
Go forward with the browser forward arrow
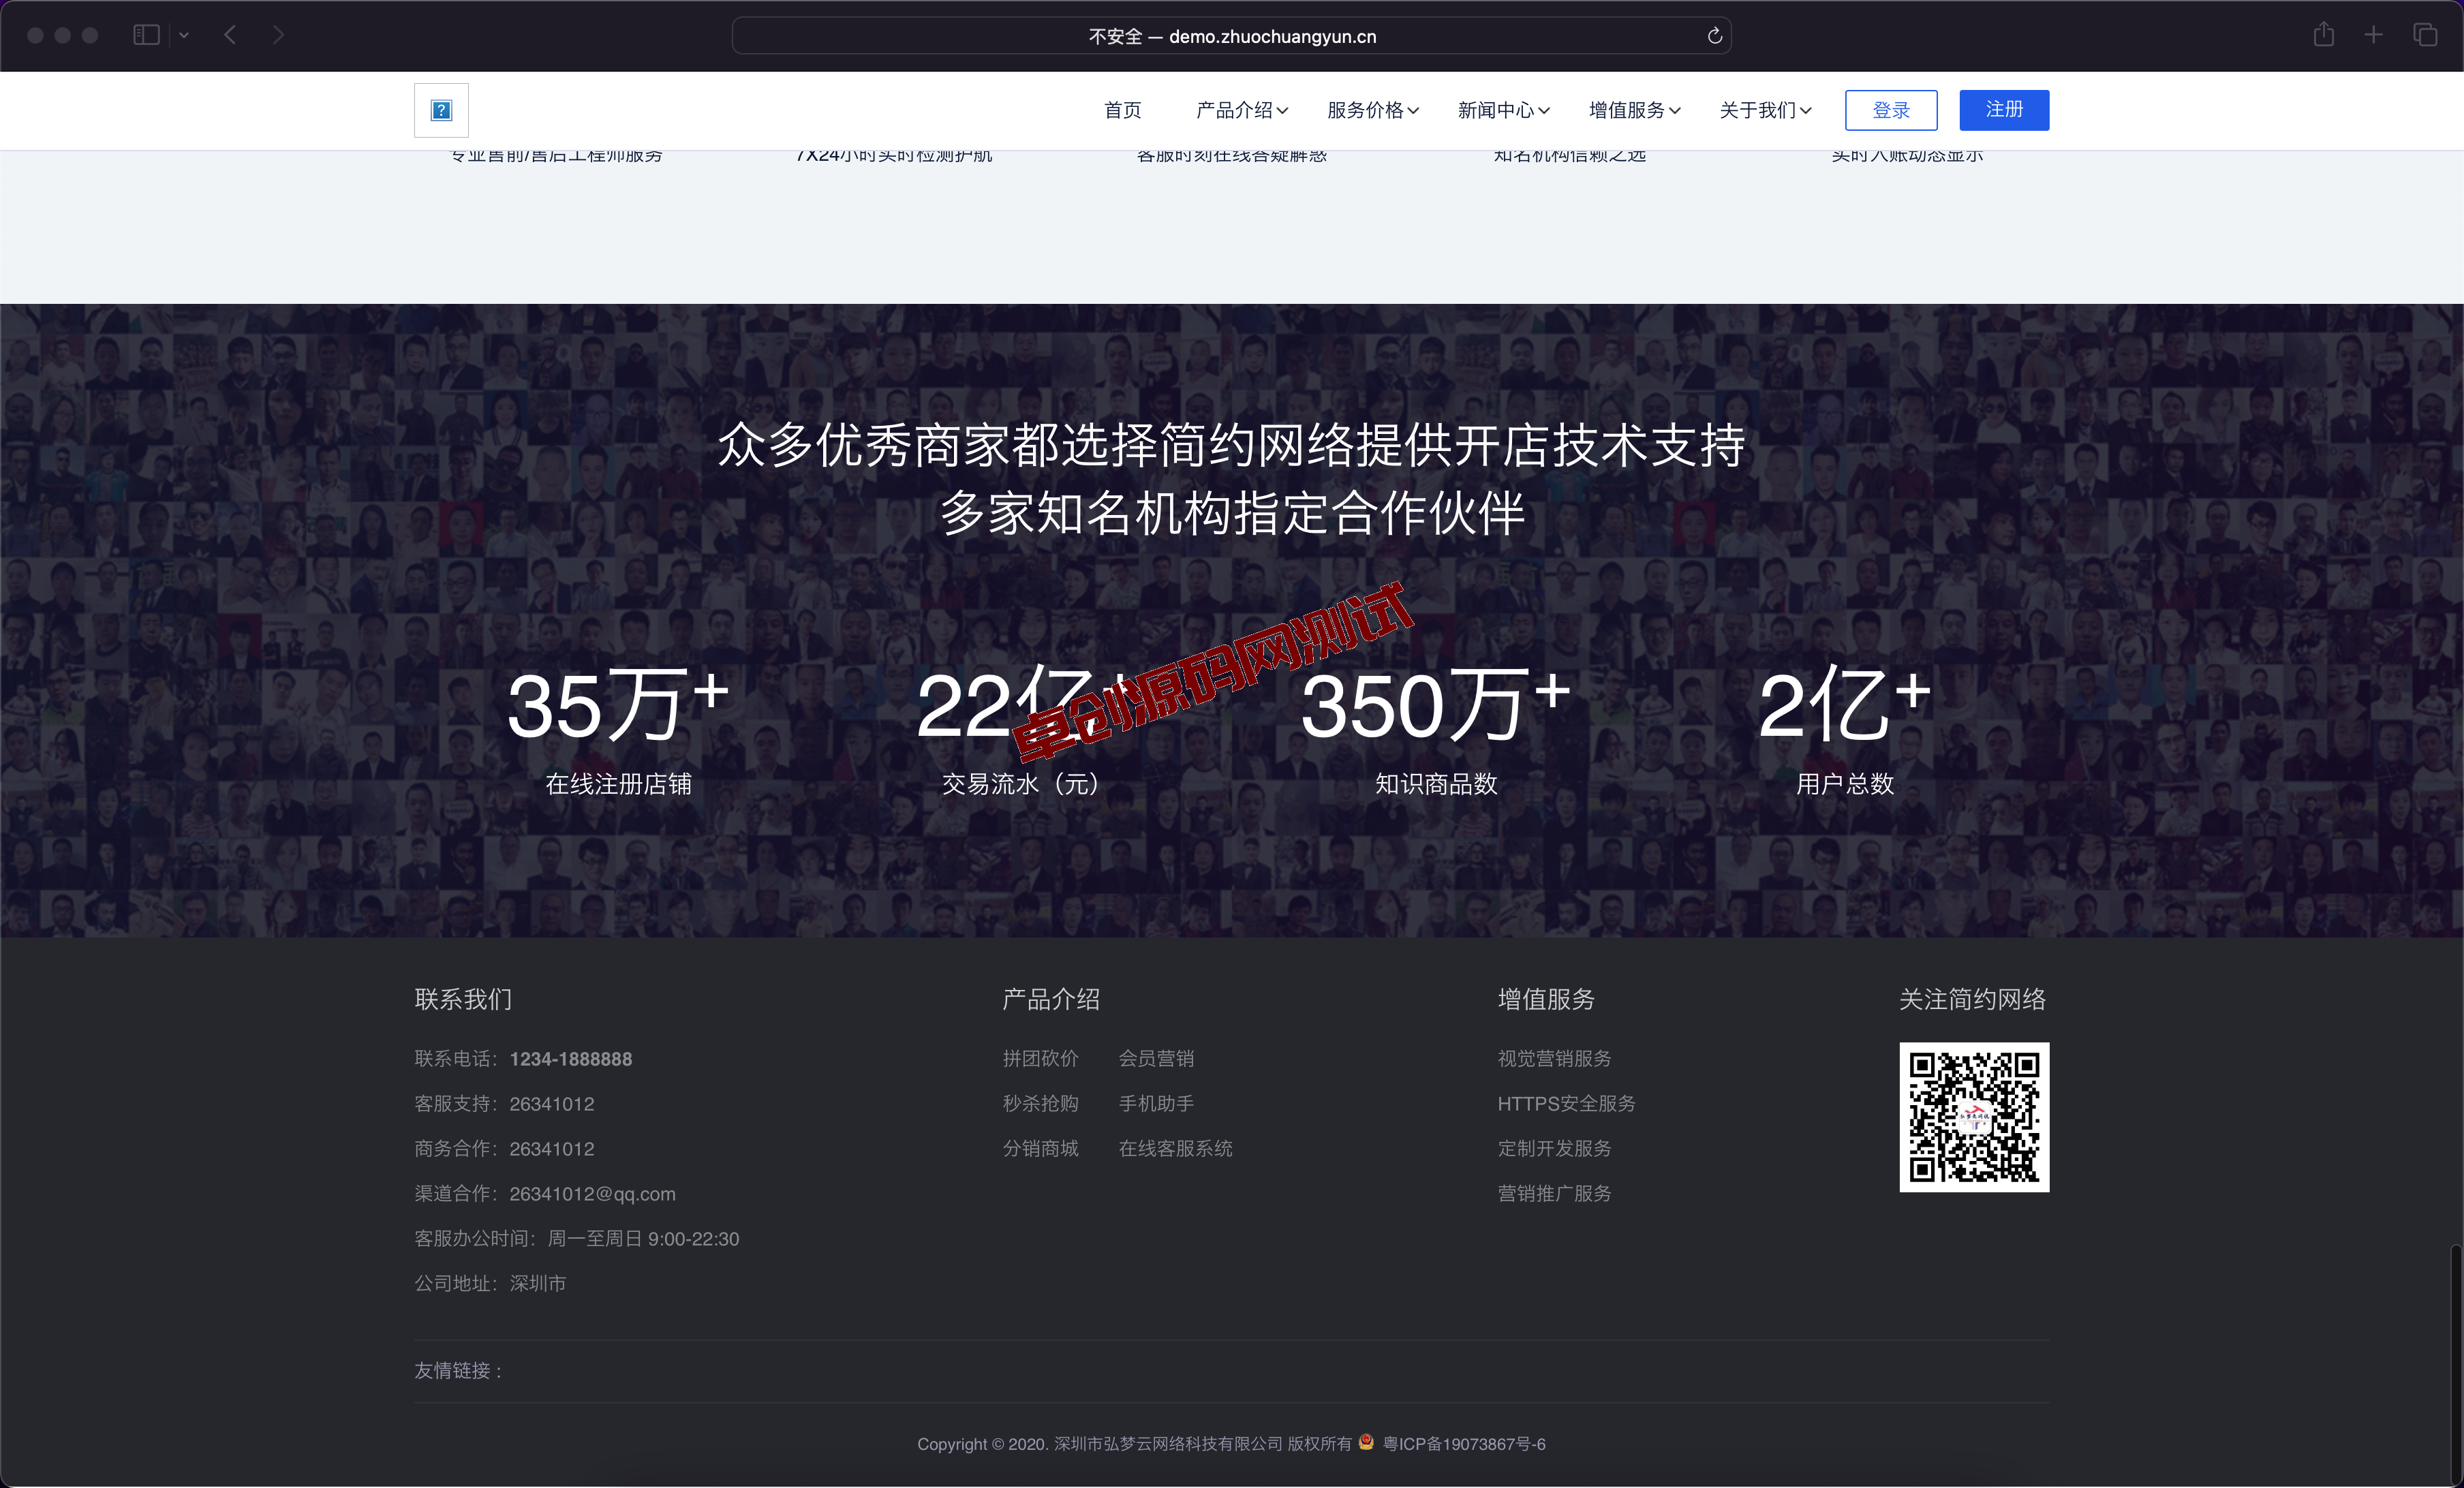coord(278,35)
